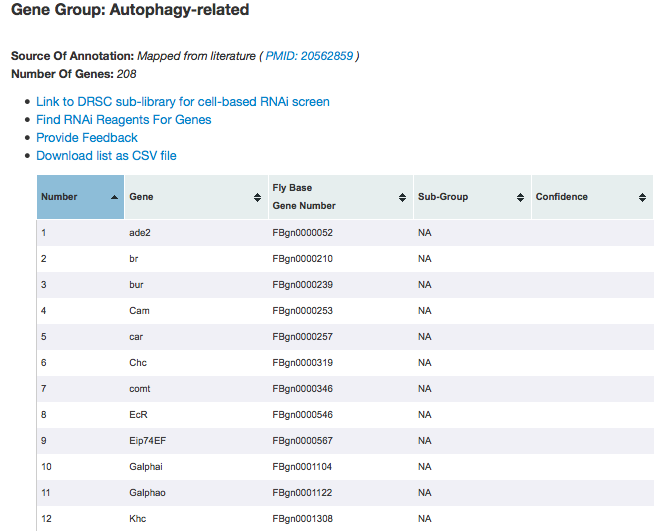Click Sub-Group NA value in ade2 row
Viewport: 659px width, 531px height.
point(424,233)
